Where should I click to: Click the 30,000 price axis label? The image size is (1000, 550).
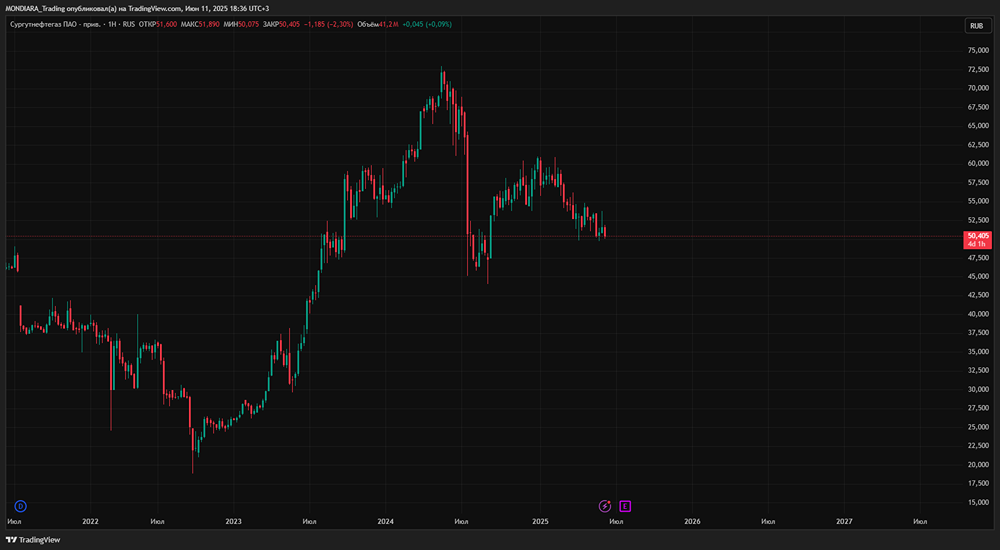pyautogui.click(x=978, y=389)
